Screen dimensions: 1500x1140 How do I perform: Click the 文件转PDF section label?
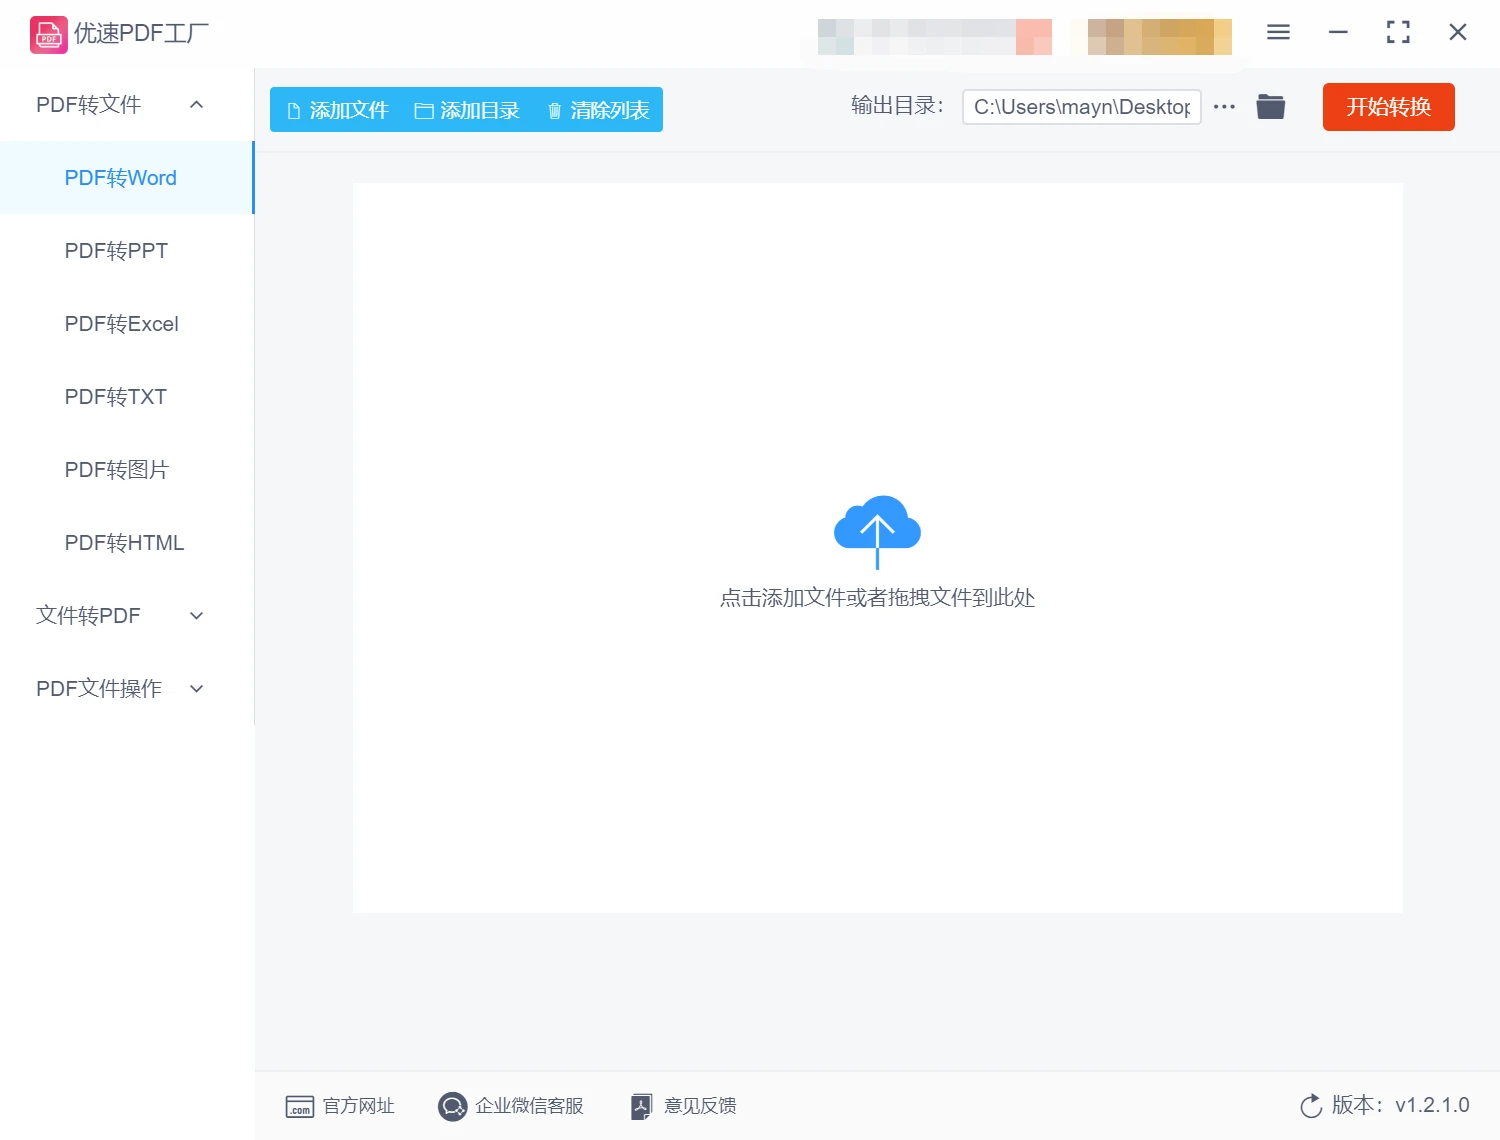(x=88, y=616)
